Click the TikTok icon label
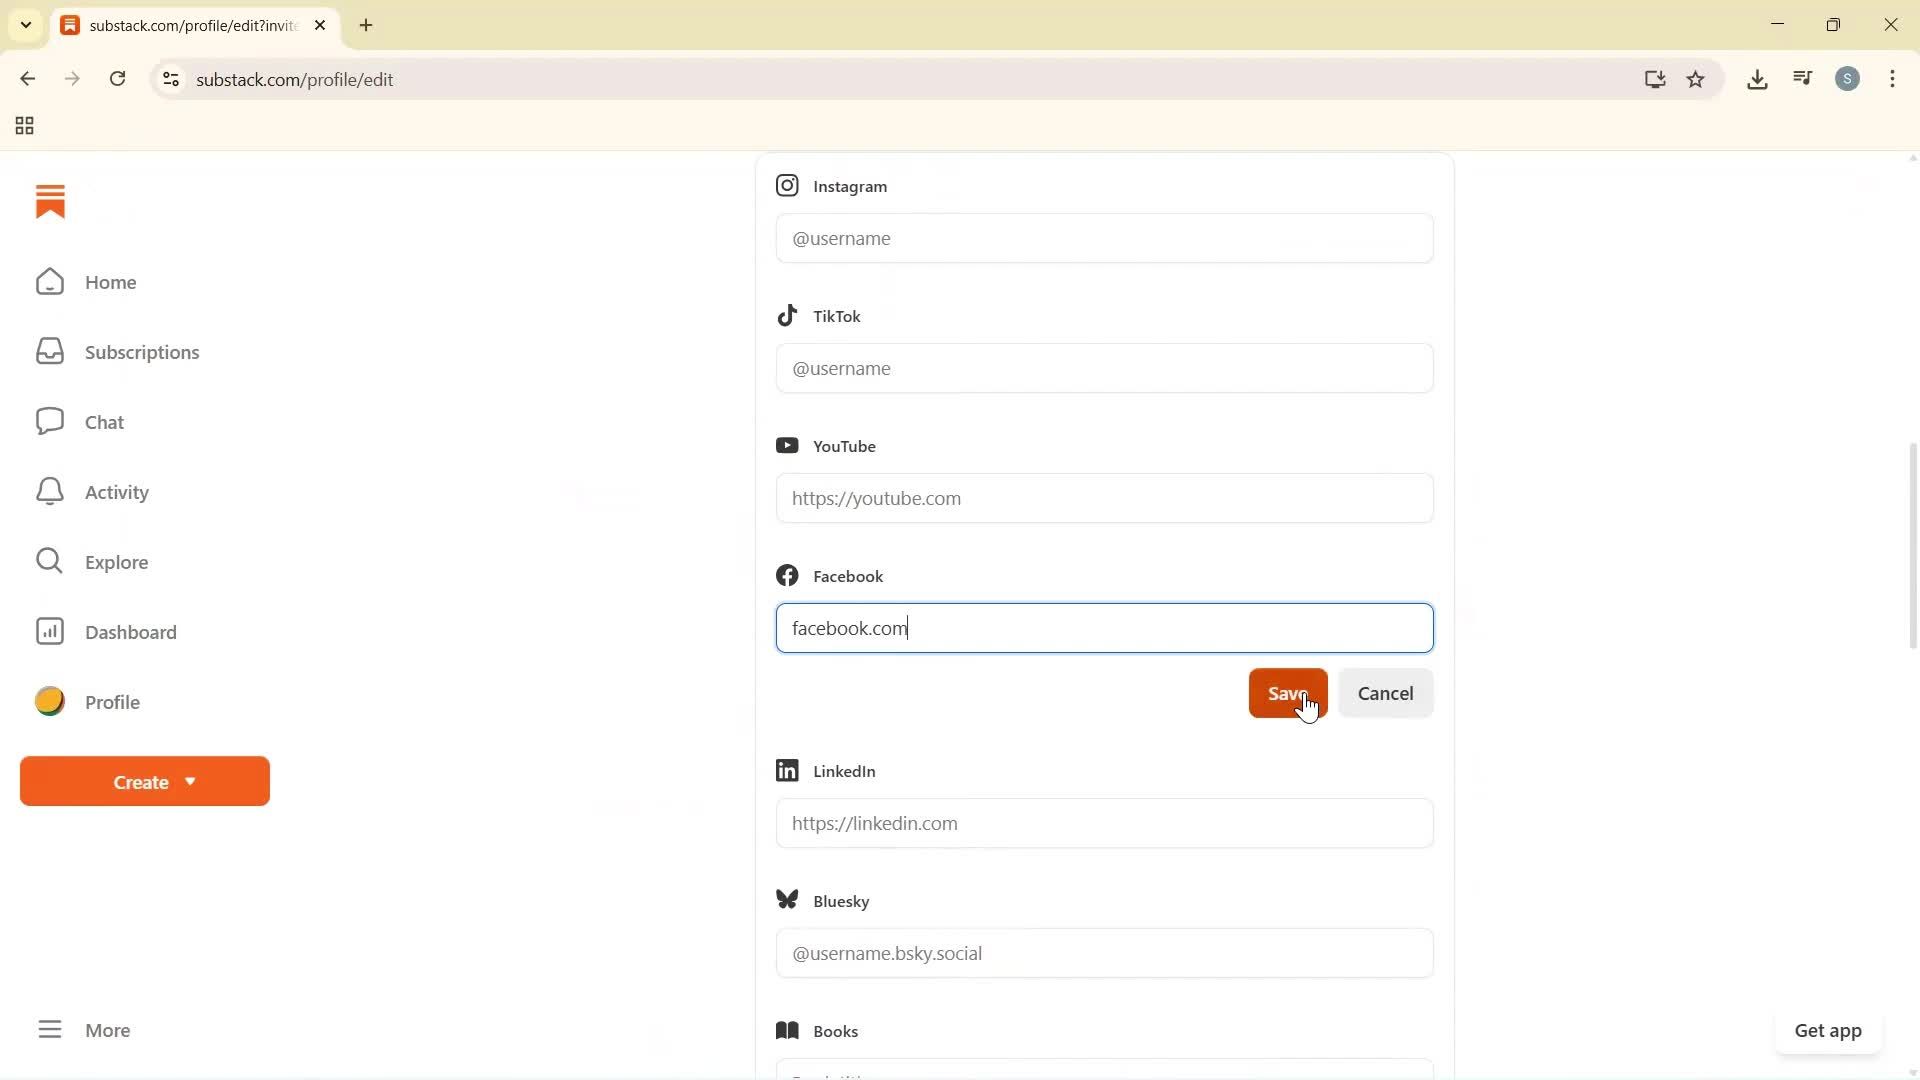The height and width of the screenshot is (1080, 1920). point(787,315)
